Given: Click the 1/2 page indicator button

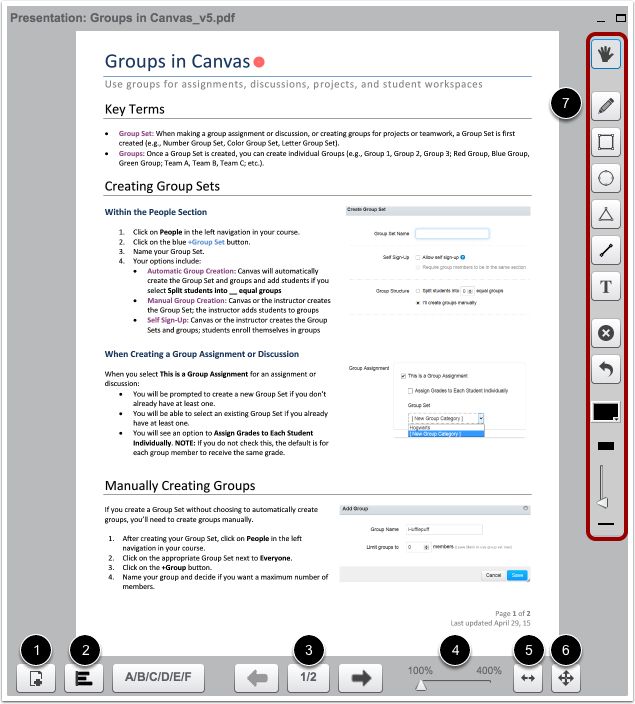Looking at the screenshot, I should tap(308, 677).
